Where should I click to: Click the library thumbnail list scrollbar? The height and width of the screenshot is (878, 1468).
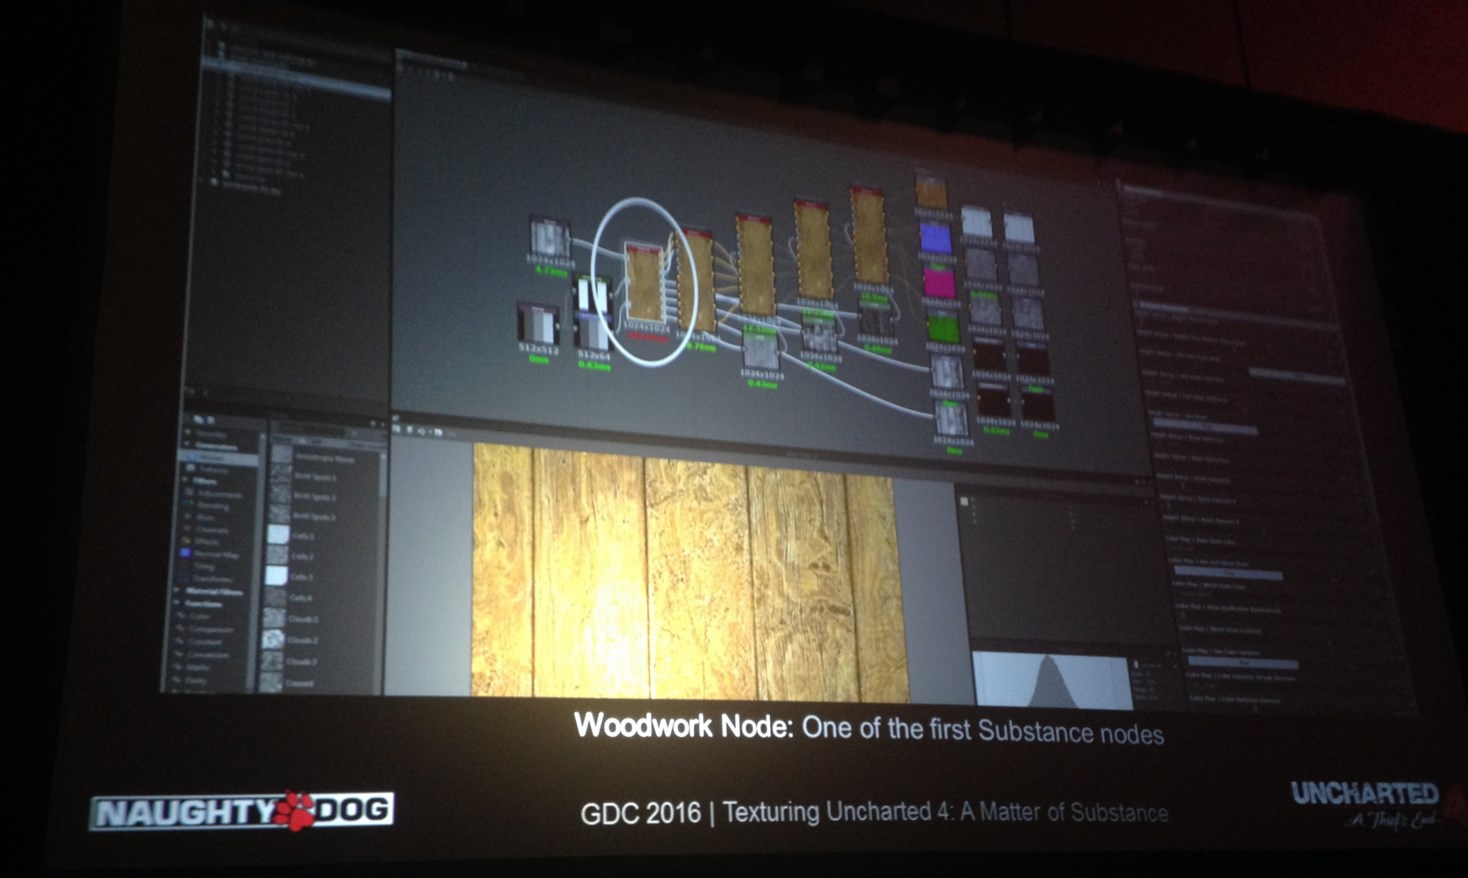click(383, 475)
